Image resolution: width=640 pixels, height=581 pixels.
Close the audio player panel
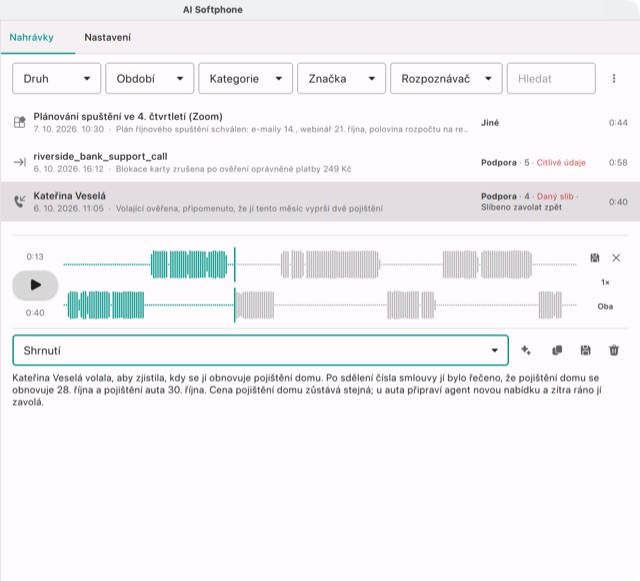click(x=616, y=258)
